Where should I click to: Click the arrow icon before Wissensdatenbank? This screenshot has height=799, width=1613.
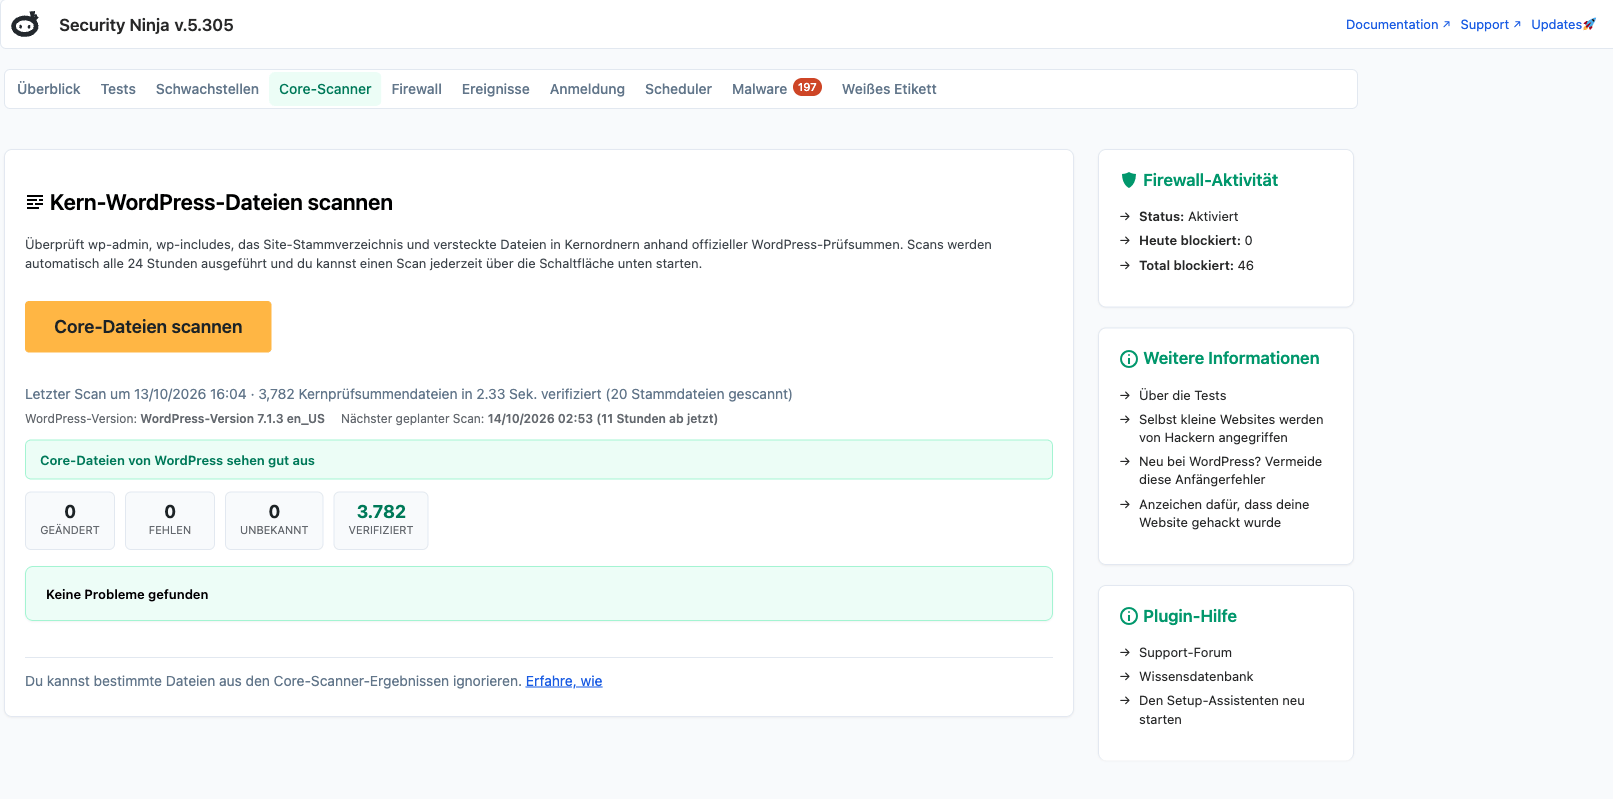1125,677
